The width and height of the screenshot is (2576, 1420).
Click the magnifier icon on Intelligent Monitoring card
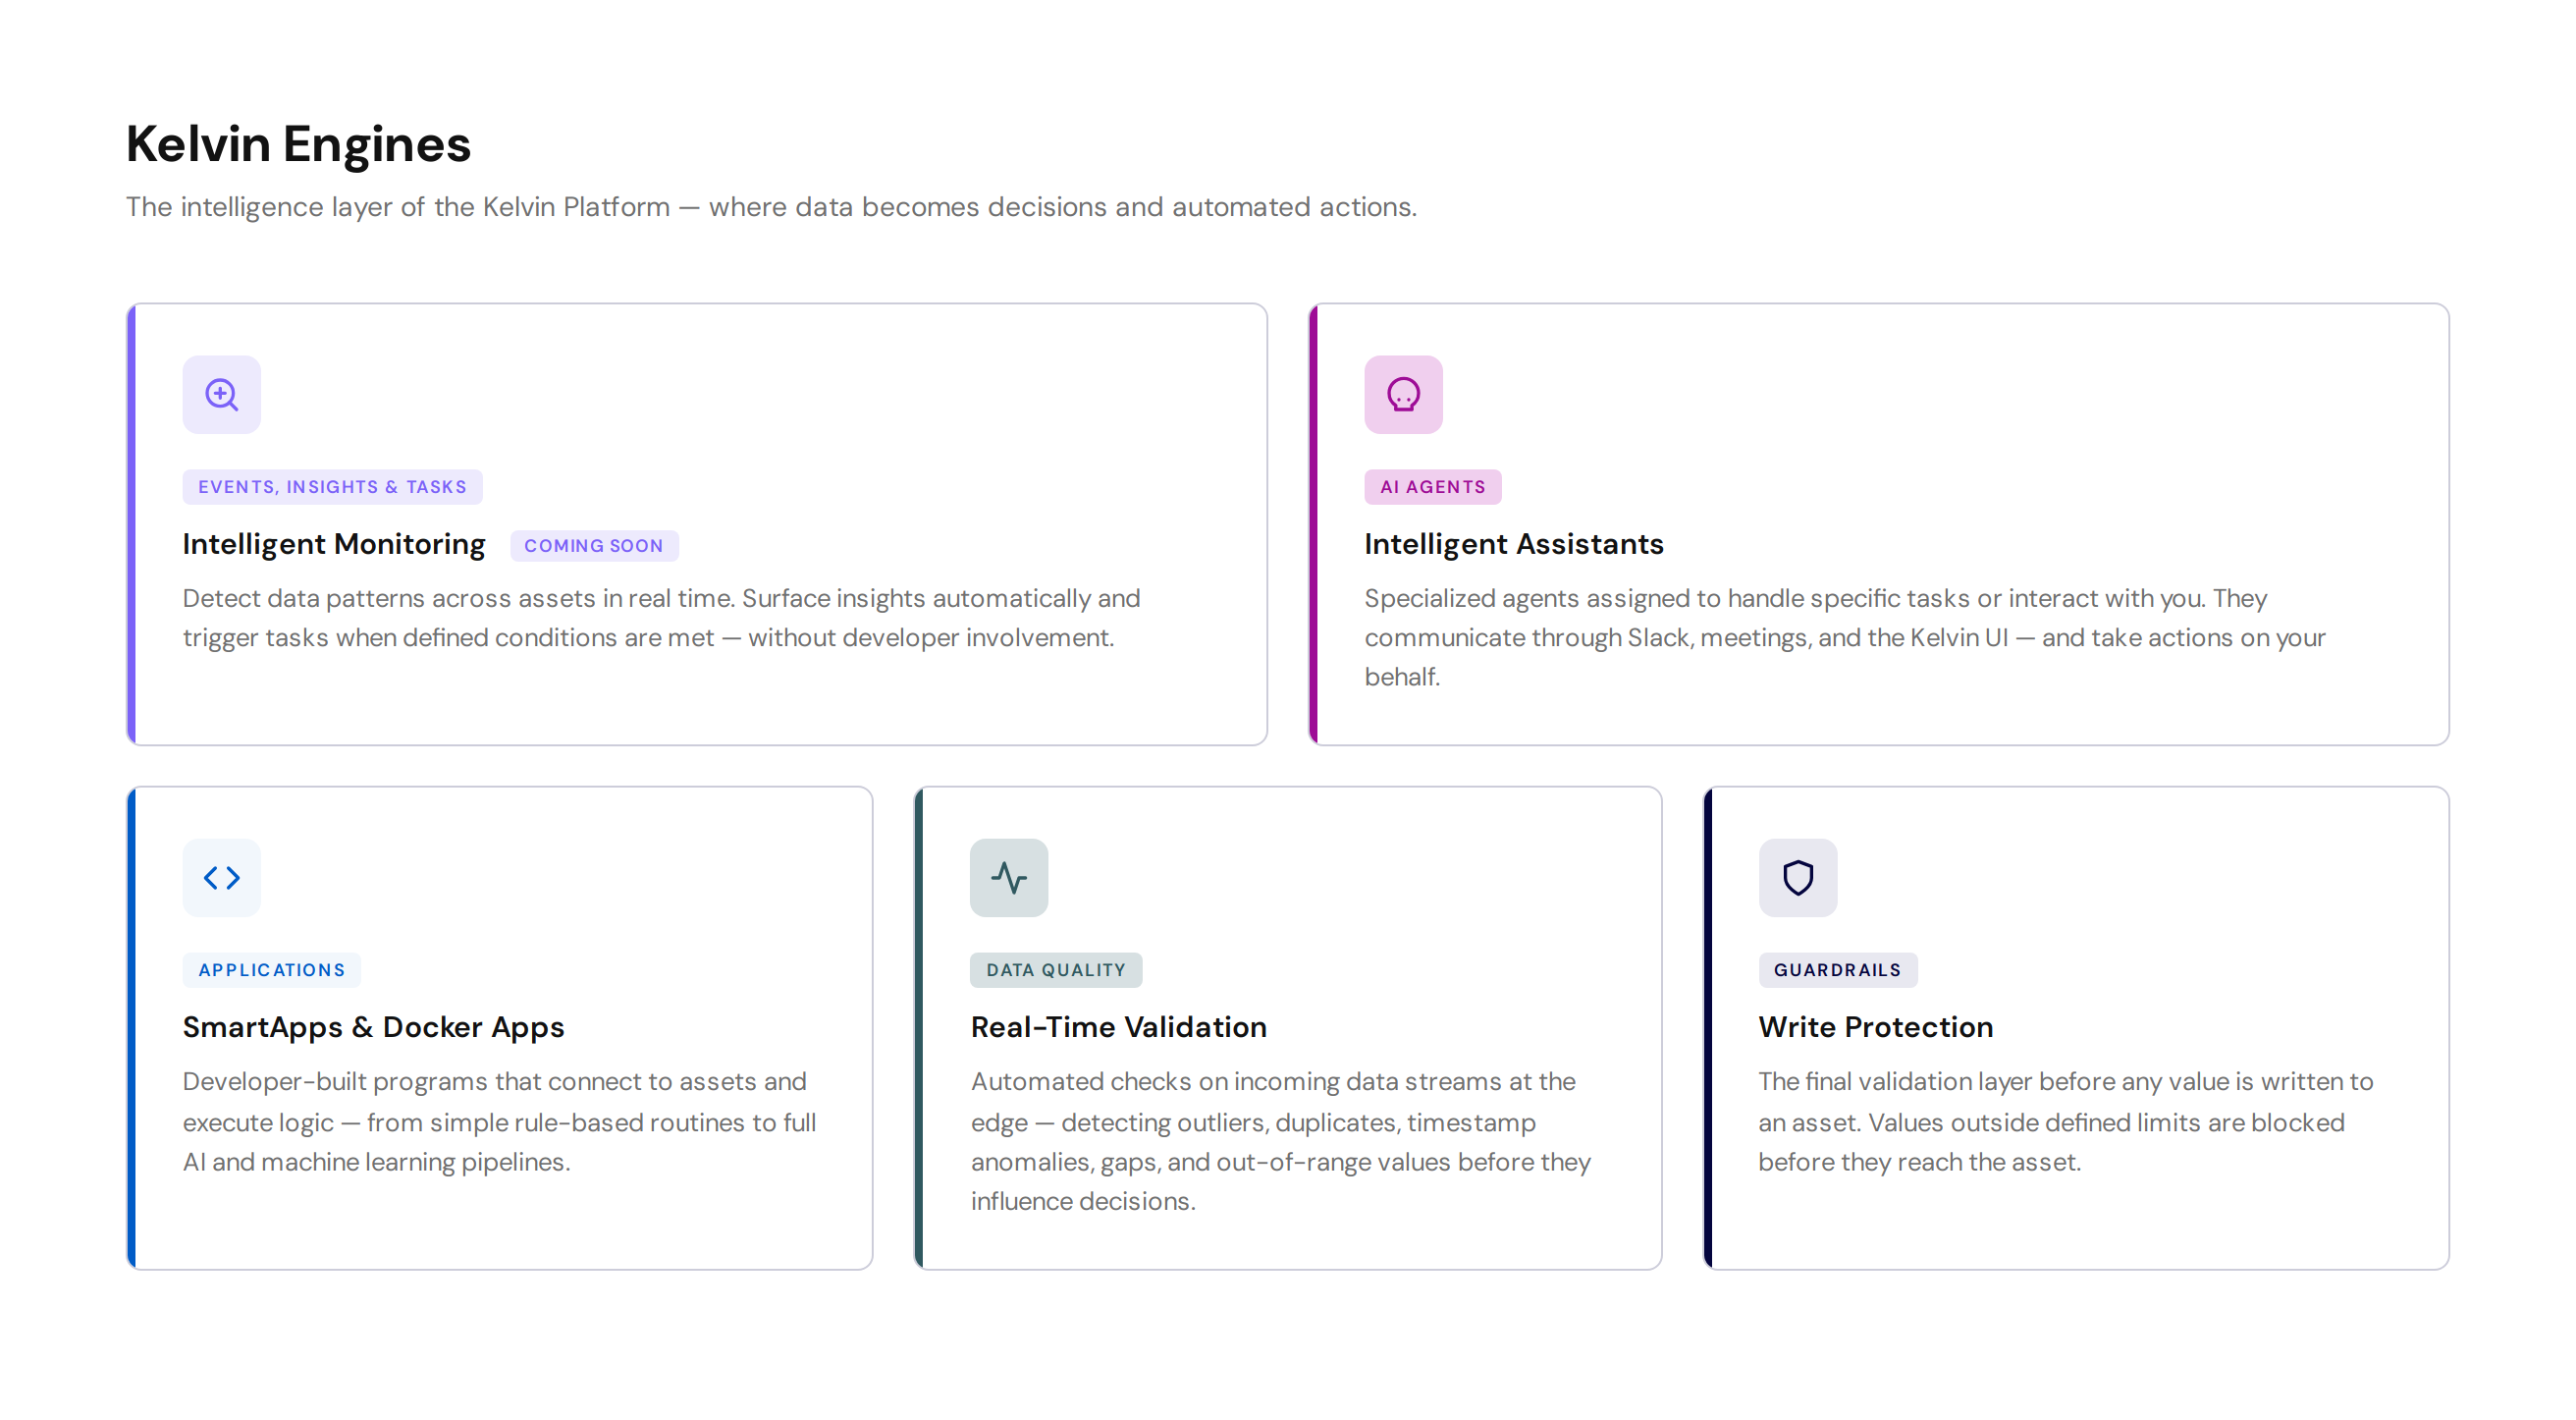(x=221, y=394)
